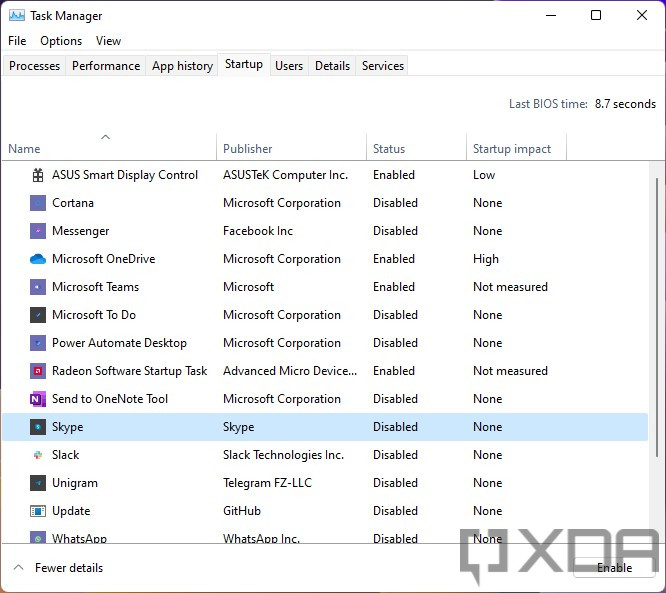Screen dimensions: 666x593
Task: Switch to the Processes tab
Action: point(34,66)
